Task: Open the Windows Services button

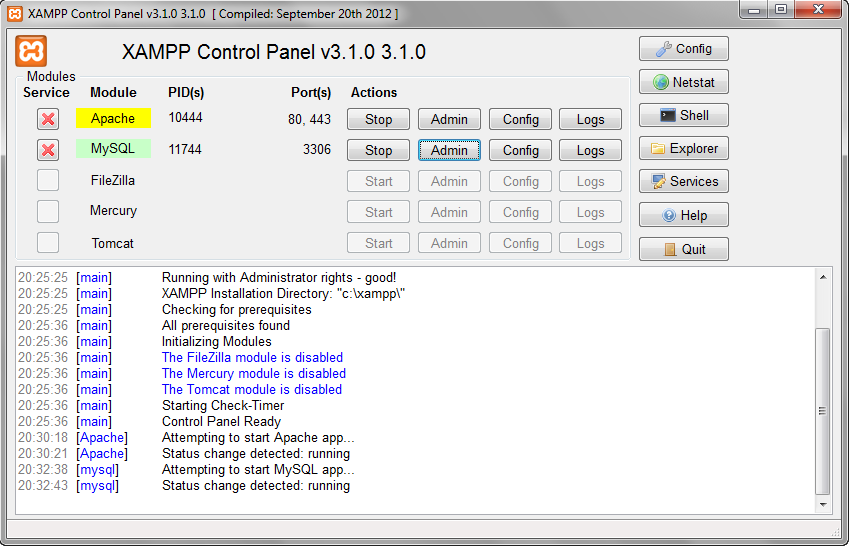Action: point(683,182)
